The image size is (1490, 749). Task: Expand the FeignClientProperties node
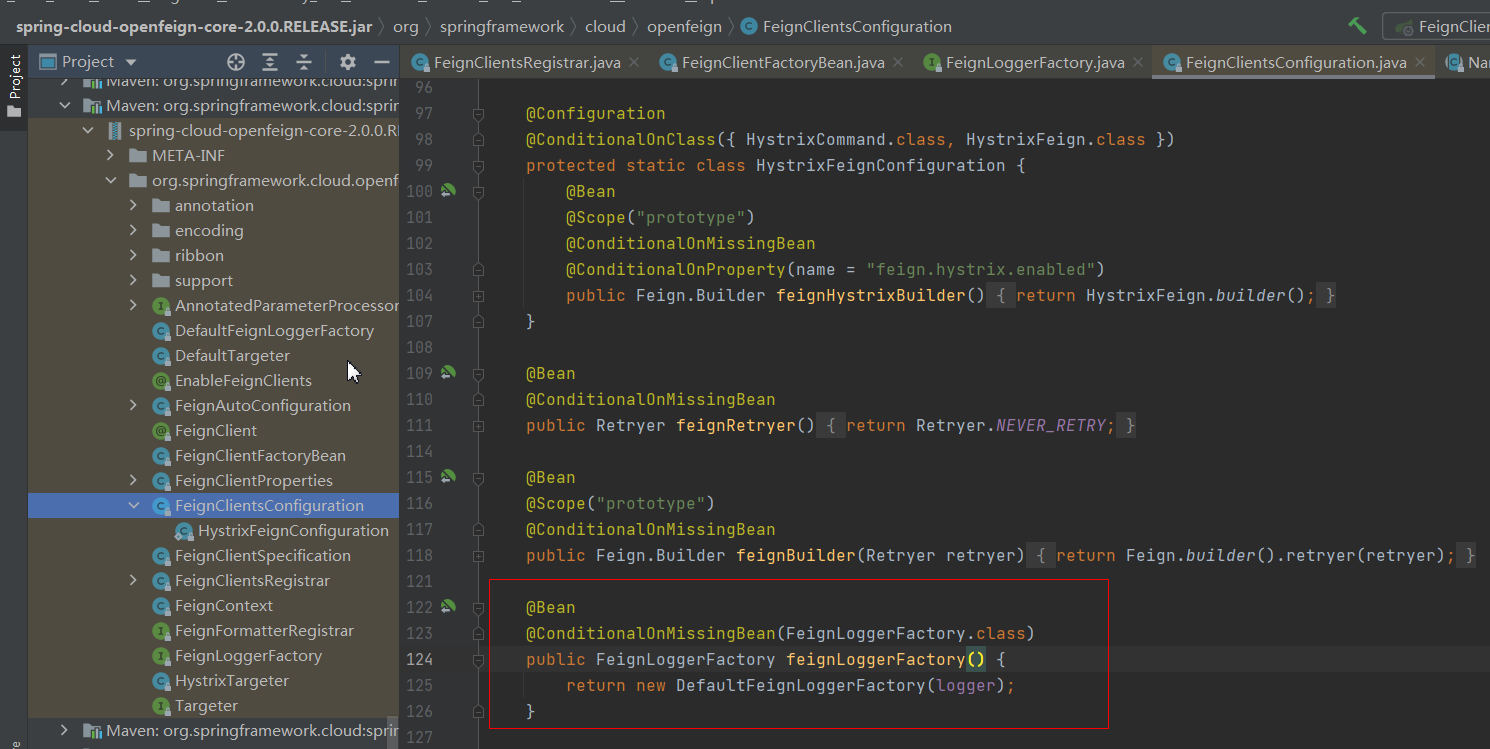(134, 481)
